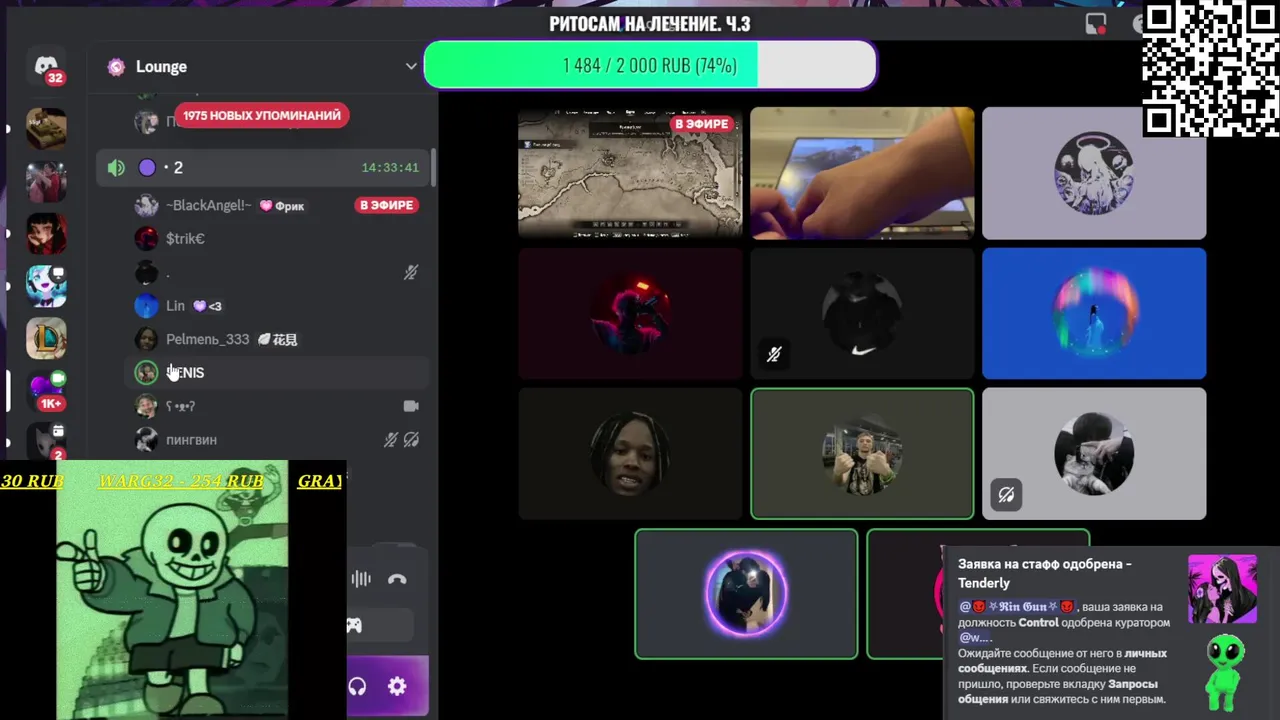
Task: Click deafened headphone icon beside пингвин
Action: coord(411,440)
